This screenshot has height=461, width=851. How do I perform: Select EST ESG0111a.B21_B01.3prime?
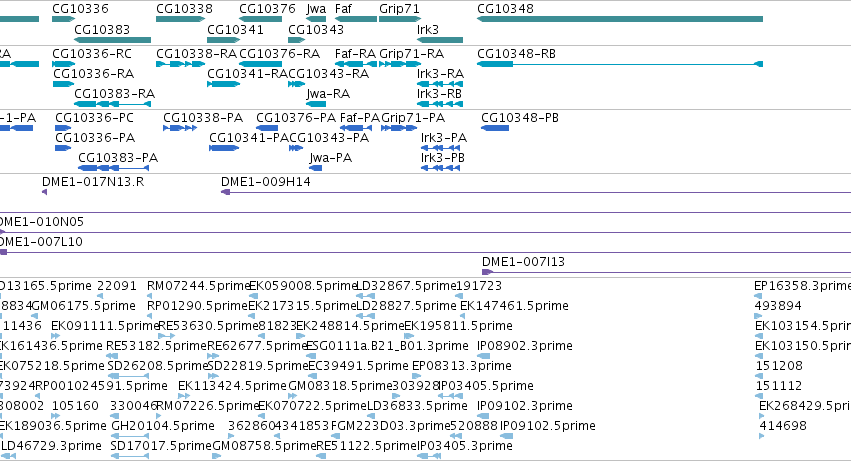point(388,346)
